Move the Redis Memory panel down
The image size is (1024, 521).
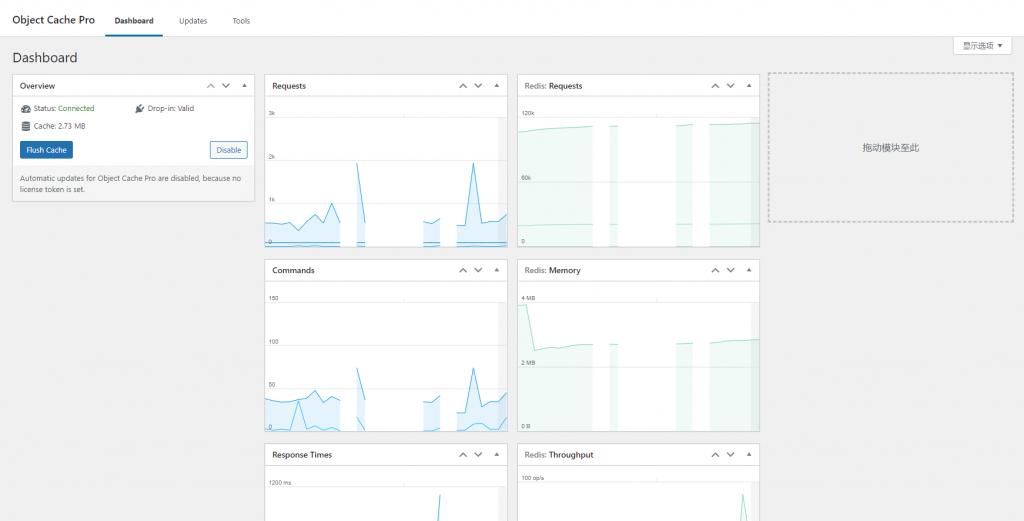(731, 270)
